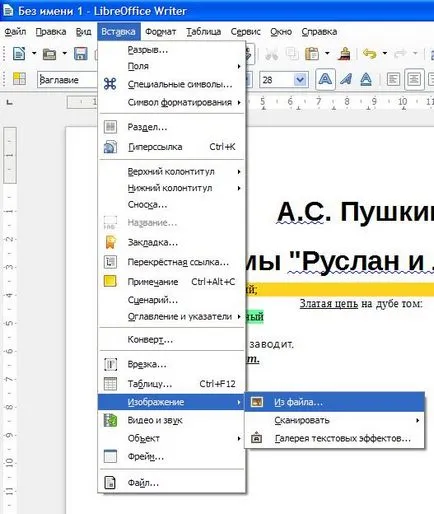Click the vertical ruler at mark 5

9,323
